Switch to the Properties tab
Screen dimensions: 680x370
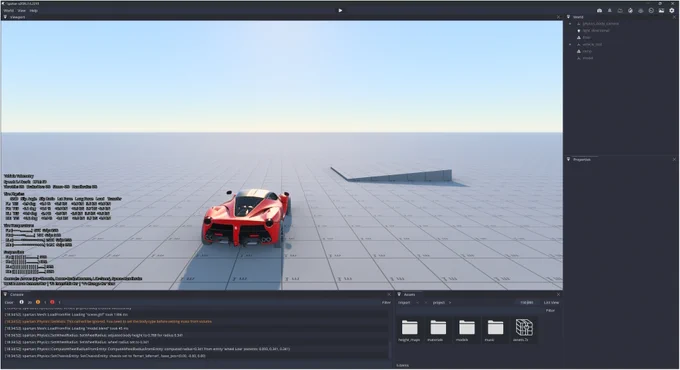(582, 160)
